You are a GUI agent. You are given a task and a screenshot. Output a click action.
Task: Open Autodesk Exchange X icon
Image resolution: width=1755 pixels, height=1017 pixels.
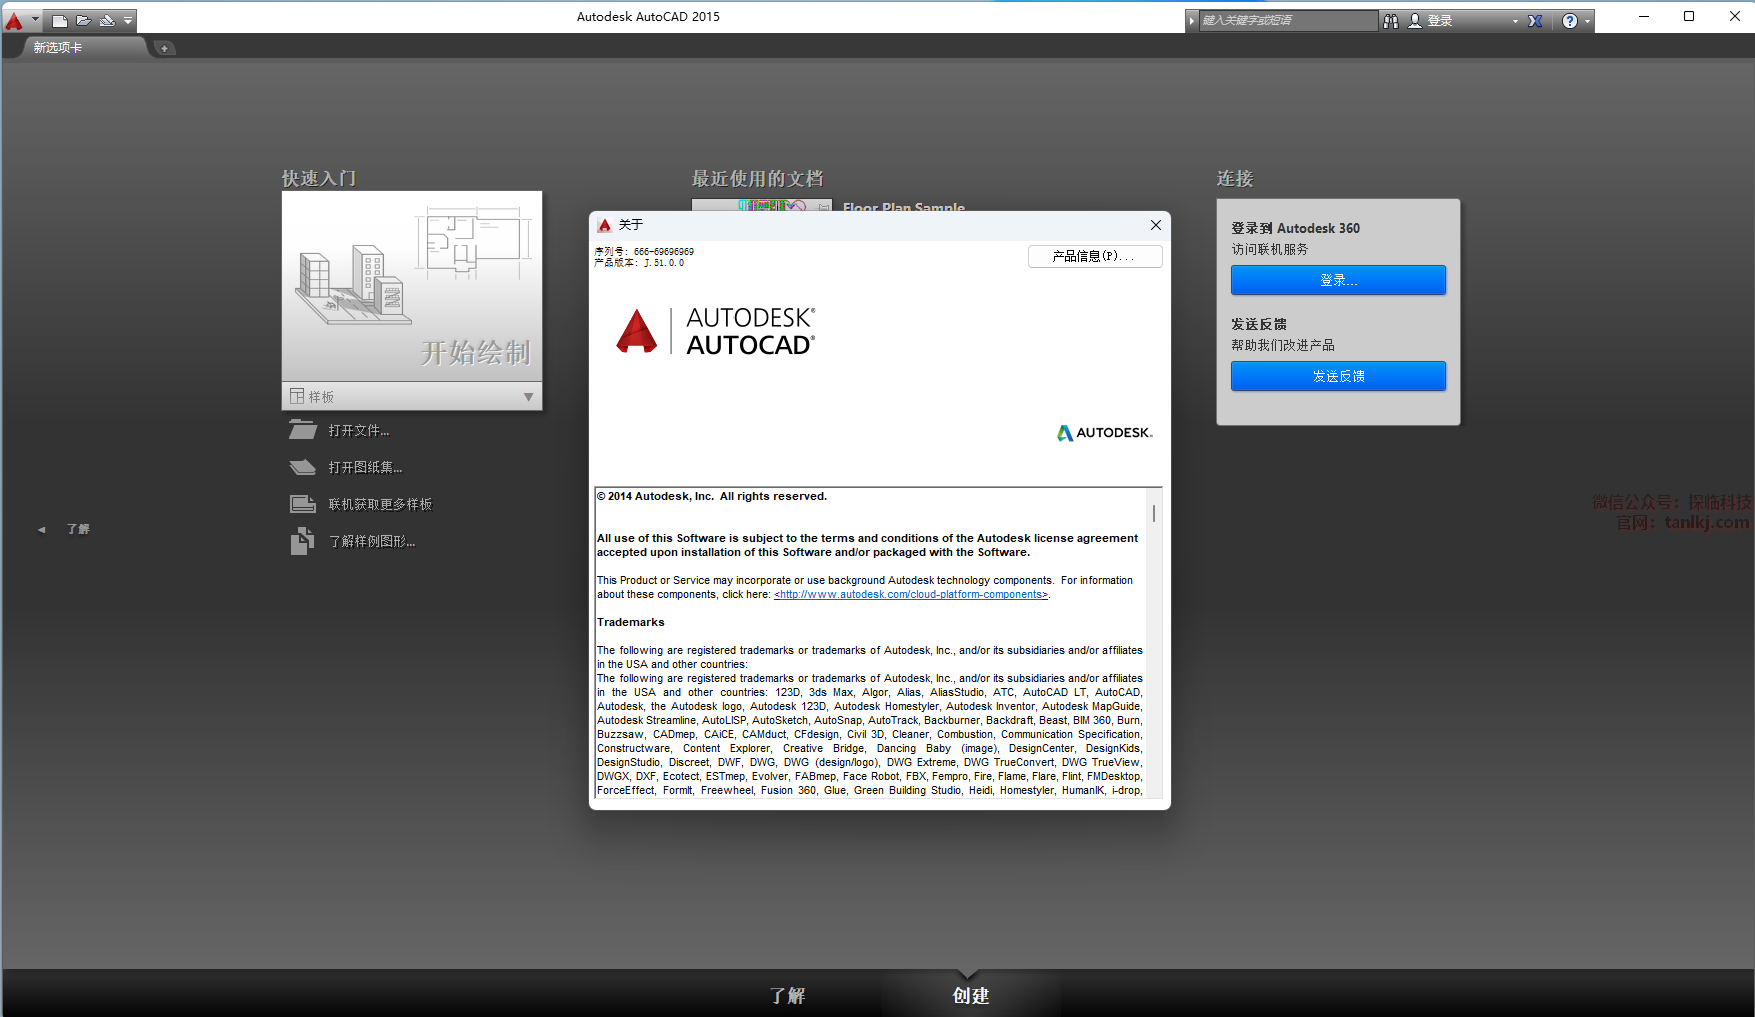coord(1535,21)
